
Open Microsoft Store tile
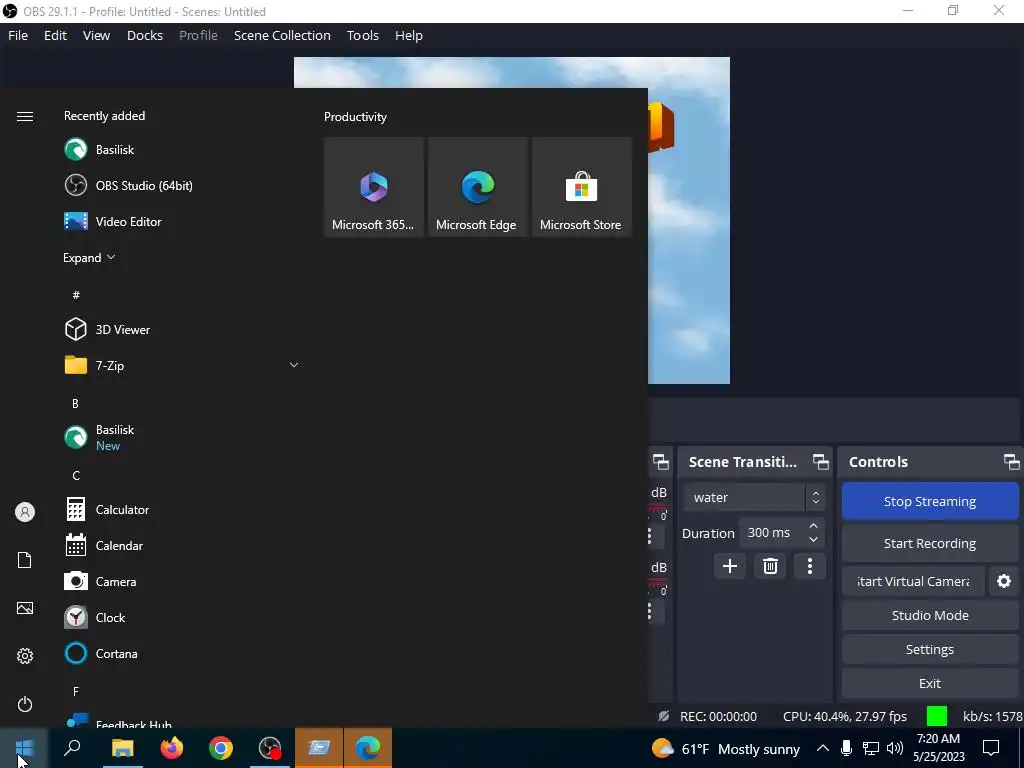[x=581, y=187]
